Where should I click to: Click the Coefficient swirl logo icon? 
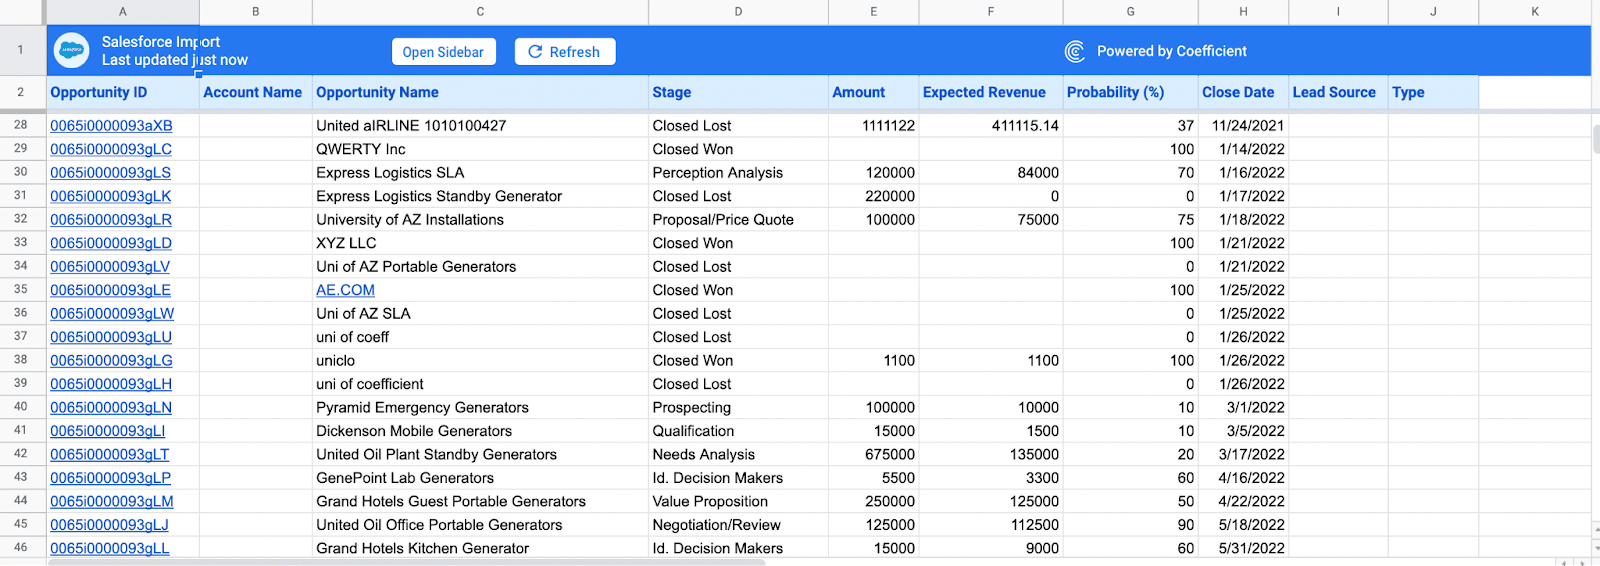(1075, 51)
